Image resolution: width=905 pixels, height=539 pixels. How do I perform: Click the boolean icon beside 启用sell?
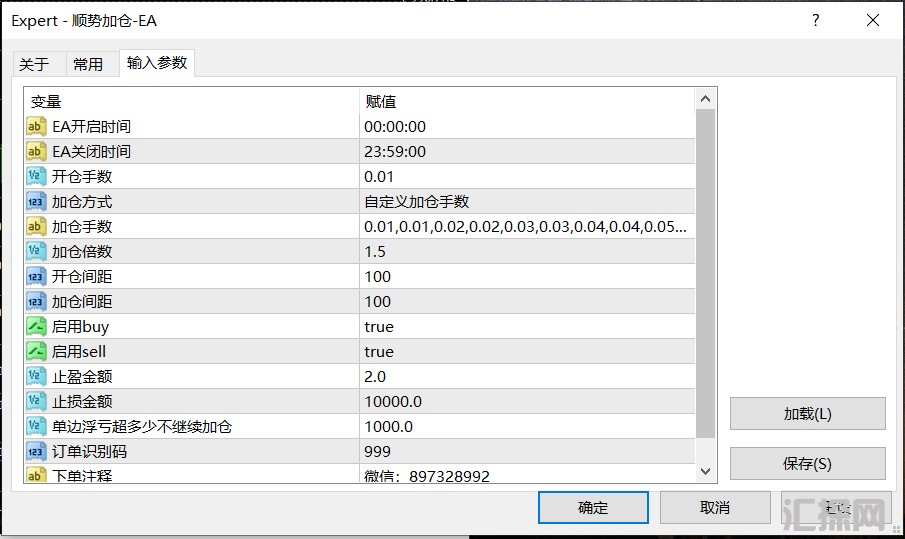pos(36,351)
